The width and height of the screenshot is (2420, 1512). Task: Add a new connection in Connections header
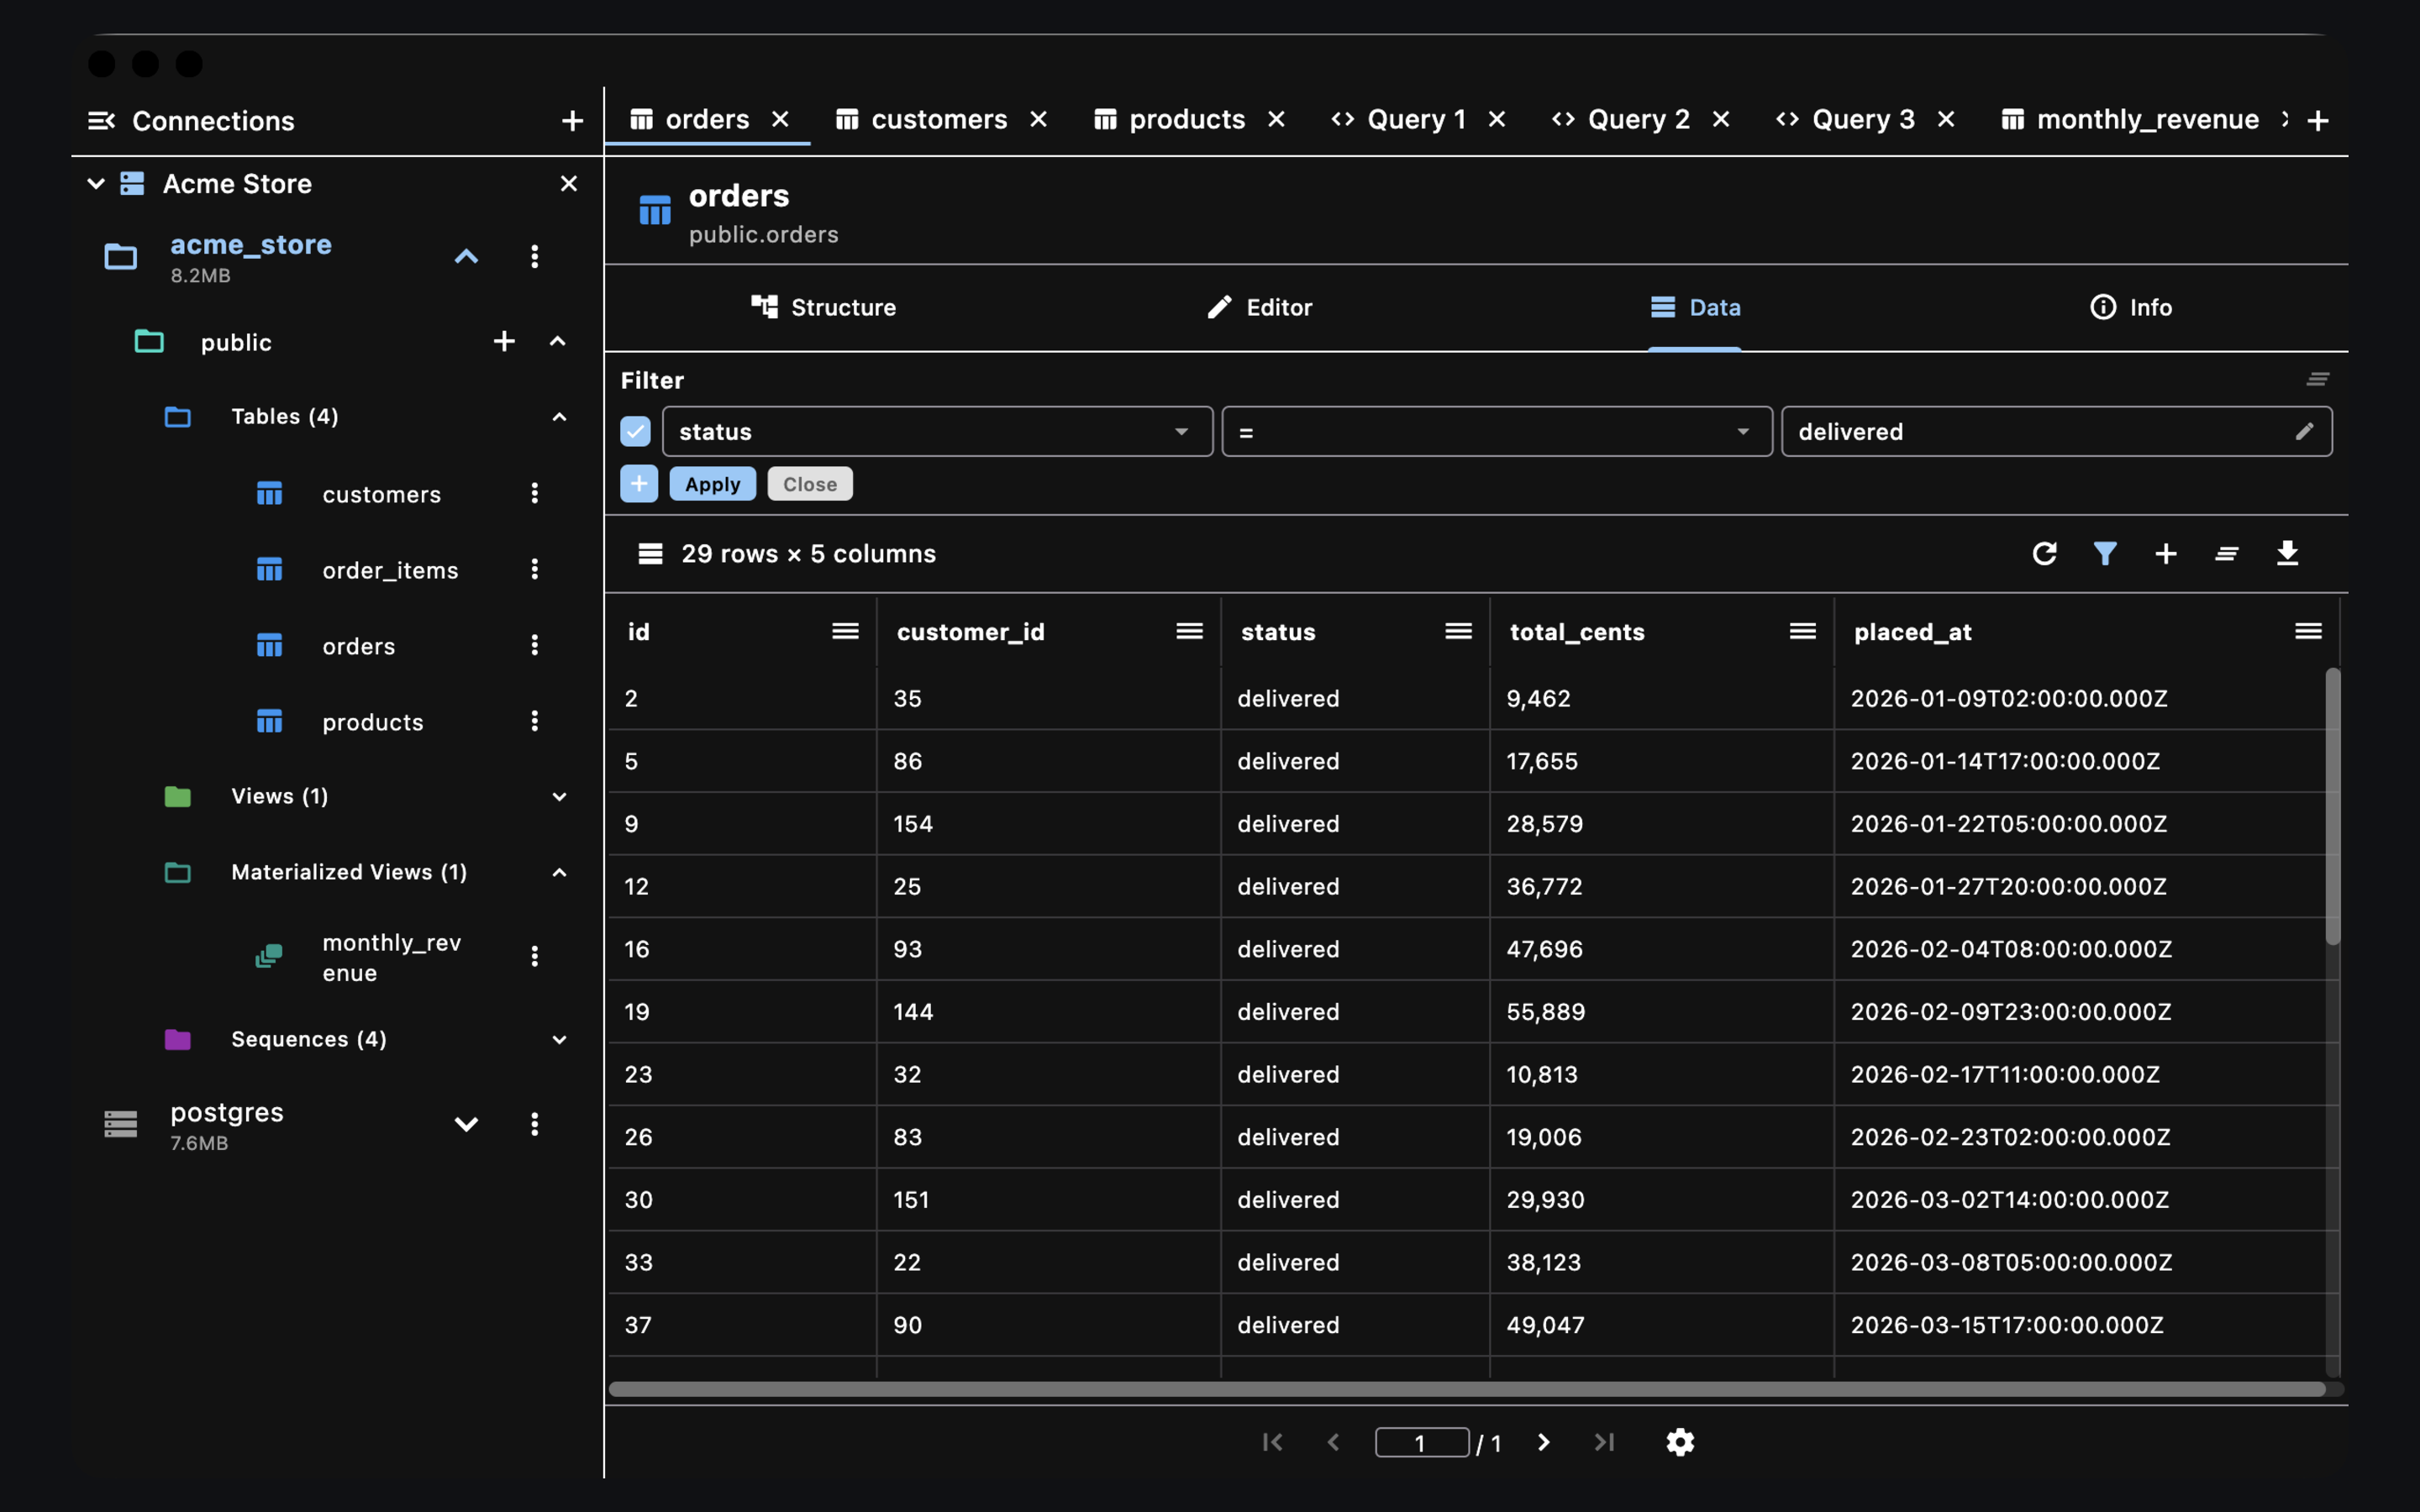pos(572,121)
